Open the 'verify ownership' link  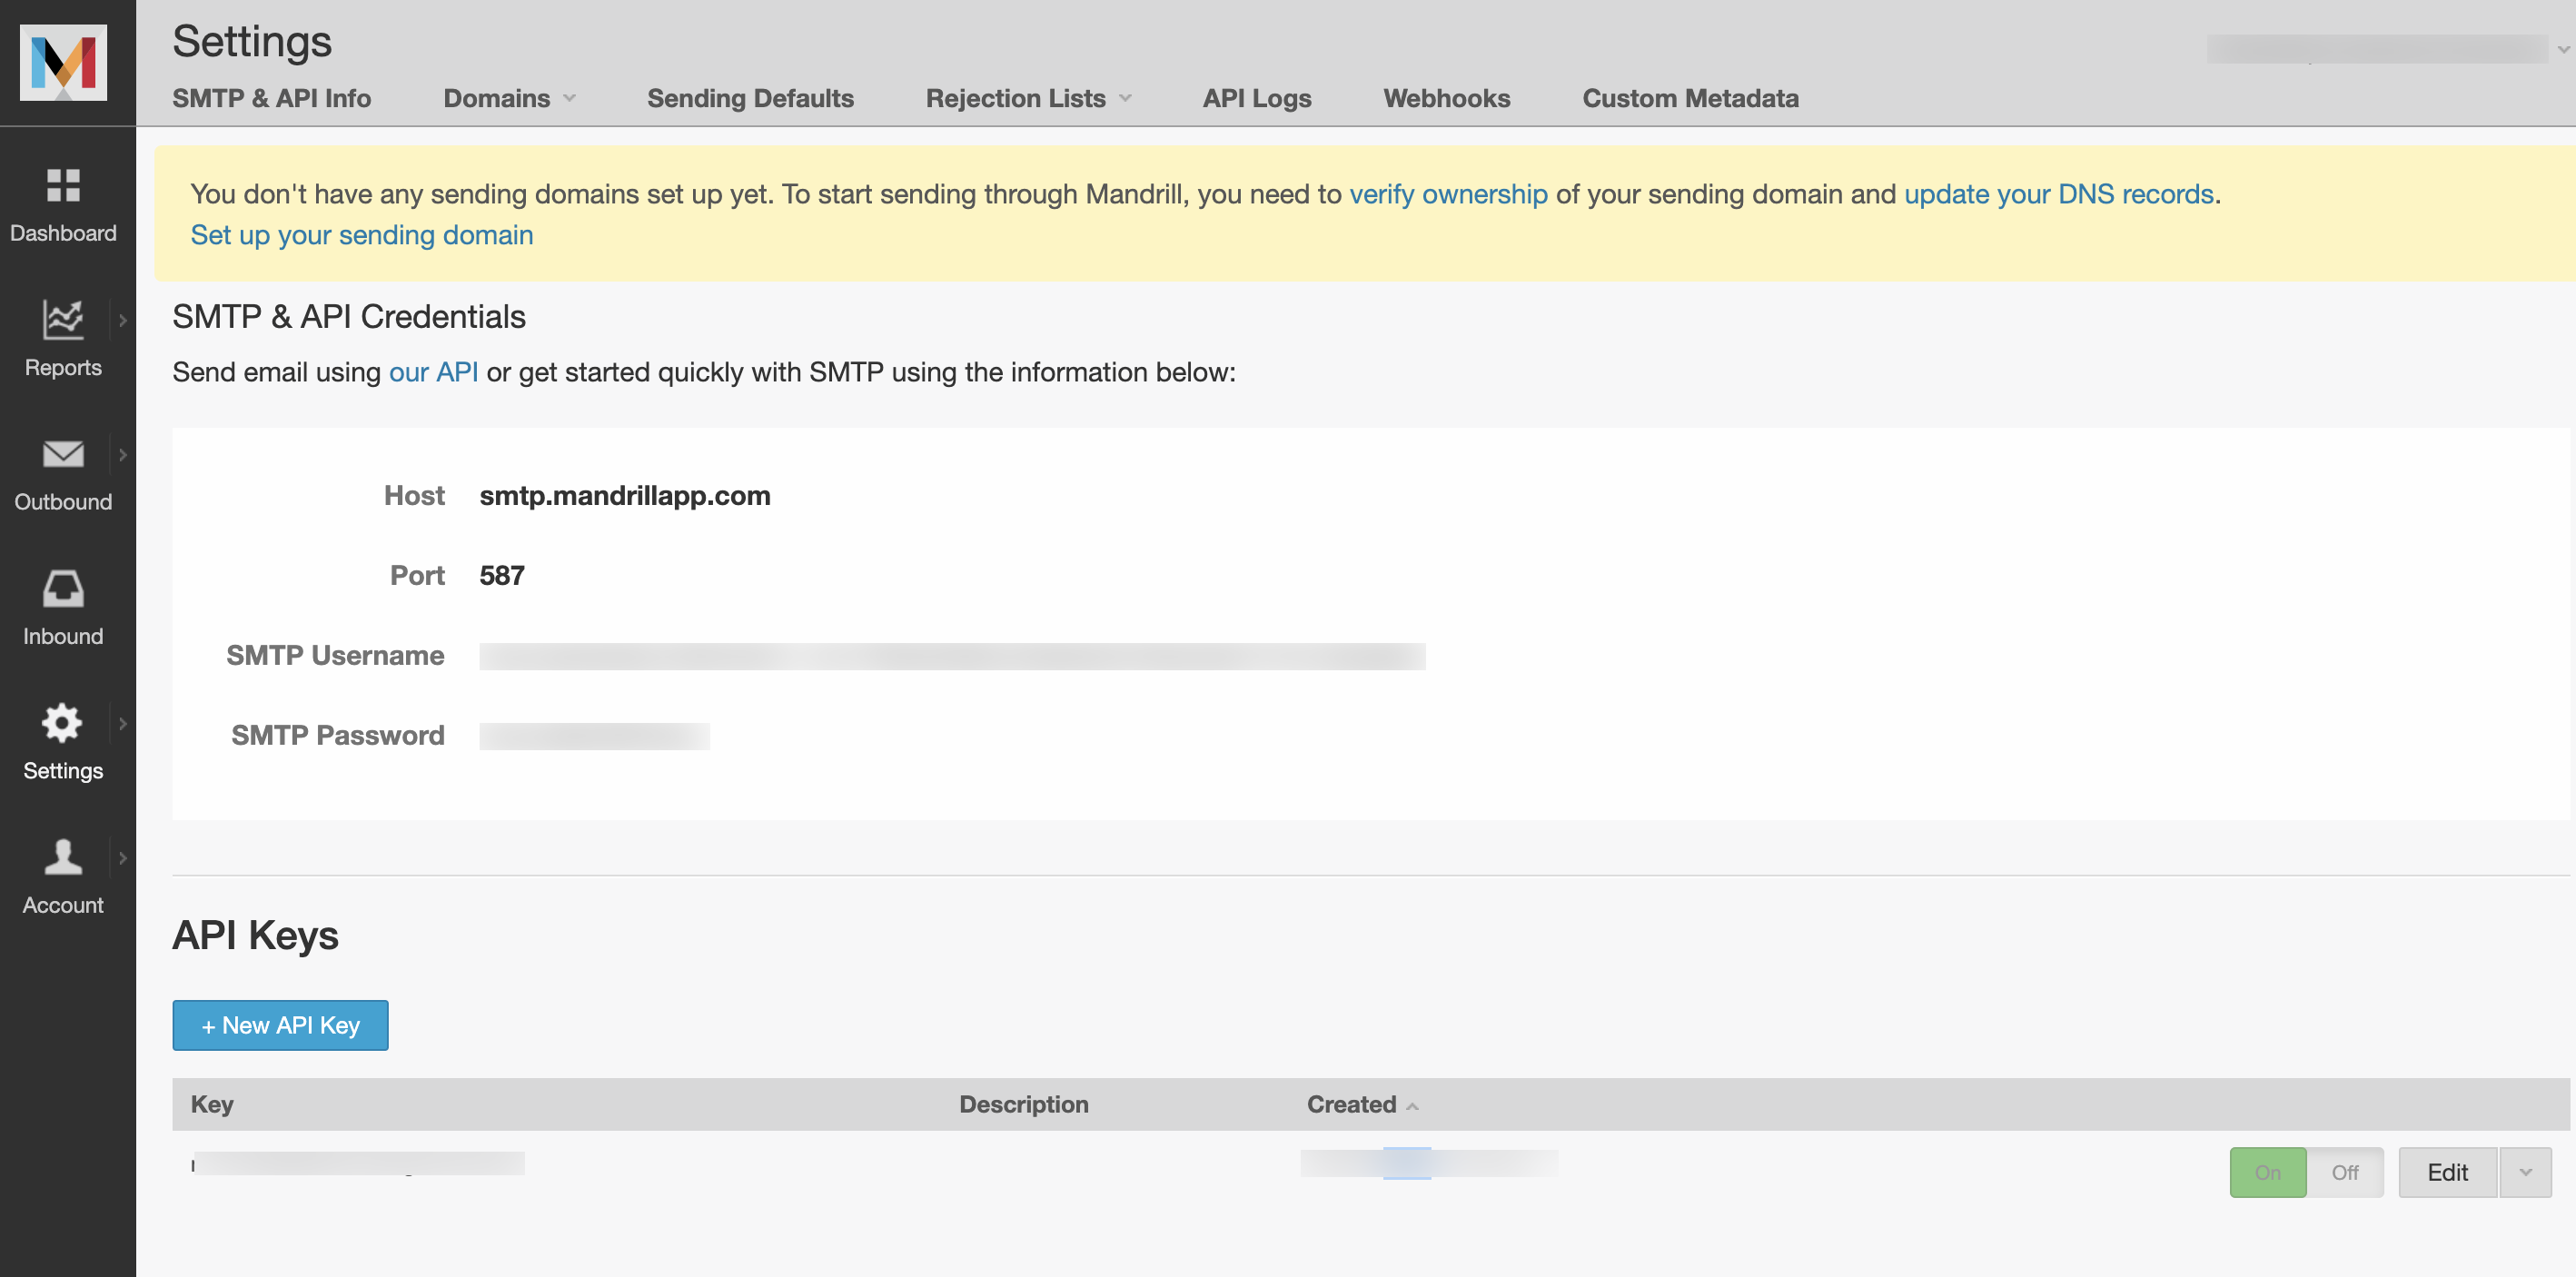pyautogui.click(x=1448, y=194)
